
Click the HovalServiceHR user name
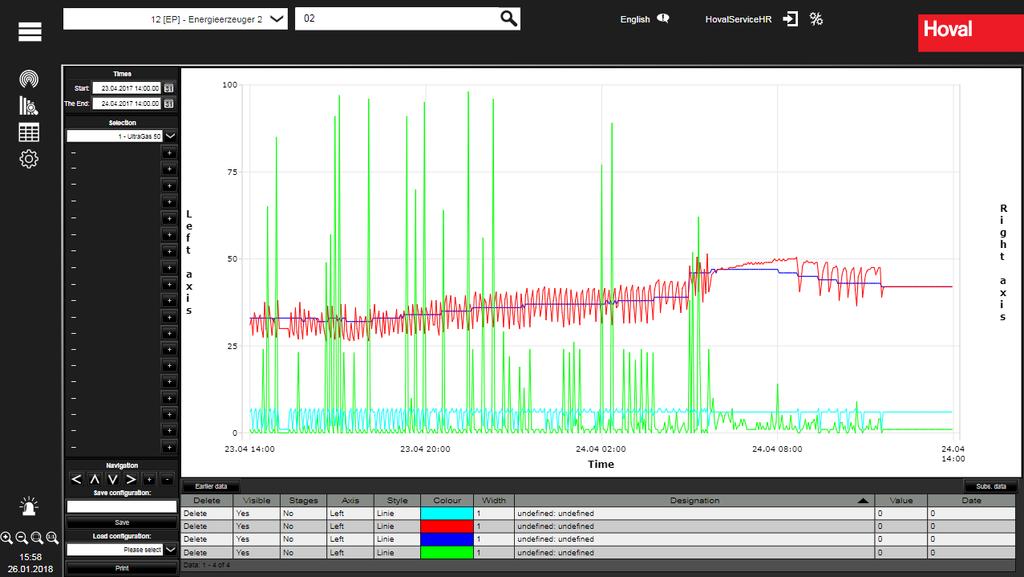click(738, 19)
